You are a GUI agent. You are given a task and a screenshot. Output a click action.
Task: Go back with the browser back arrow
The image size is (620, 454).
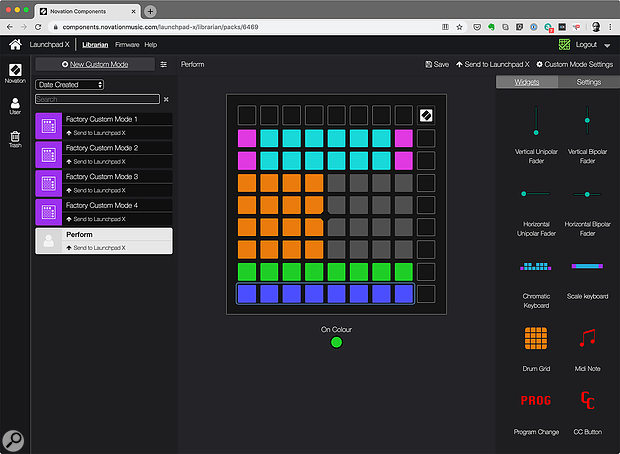[10, 27]
